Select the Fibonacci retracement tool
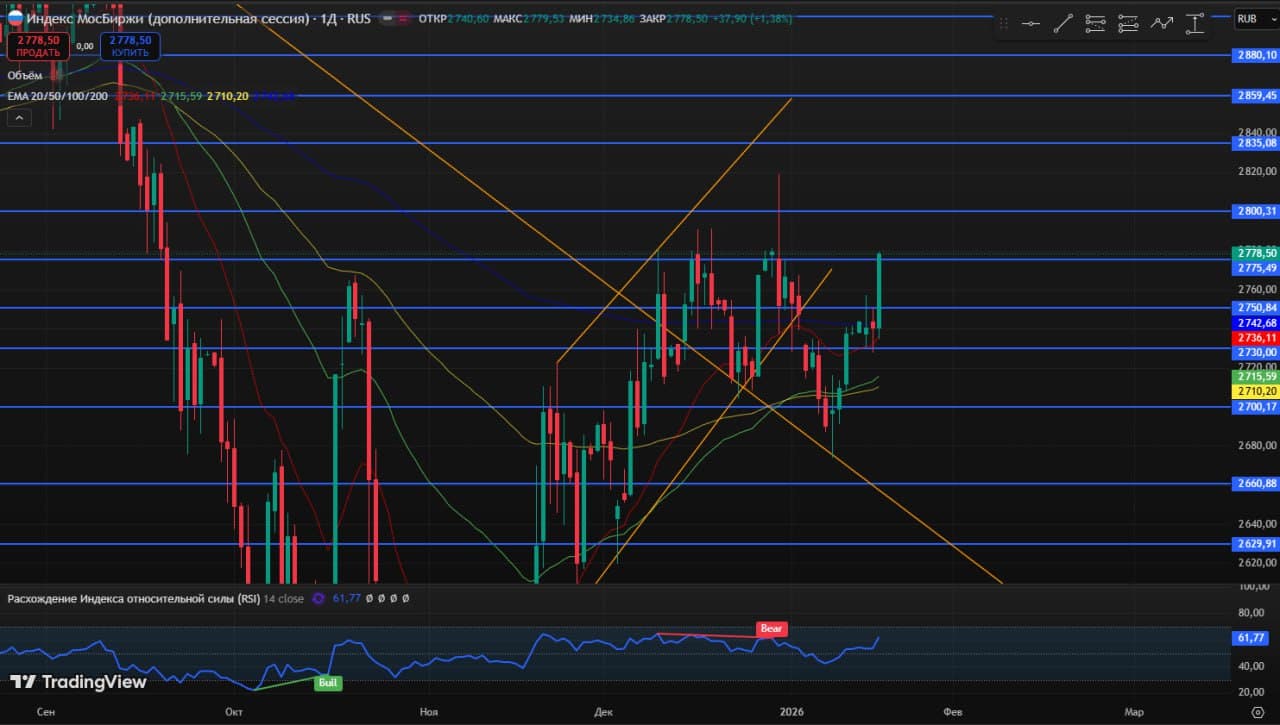Screen dimensions: 1280x725 click(x=1095, y=24)
